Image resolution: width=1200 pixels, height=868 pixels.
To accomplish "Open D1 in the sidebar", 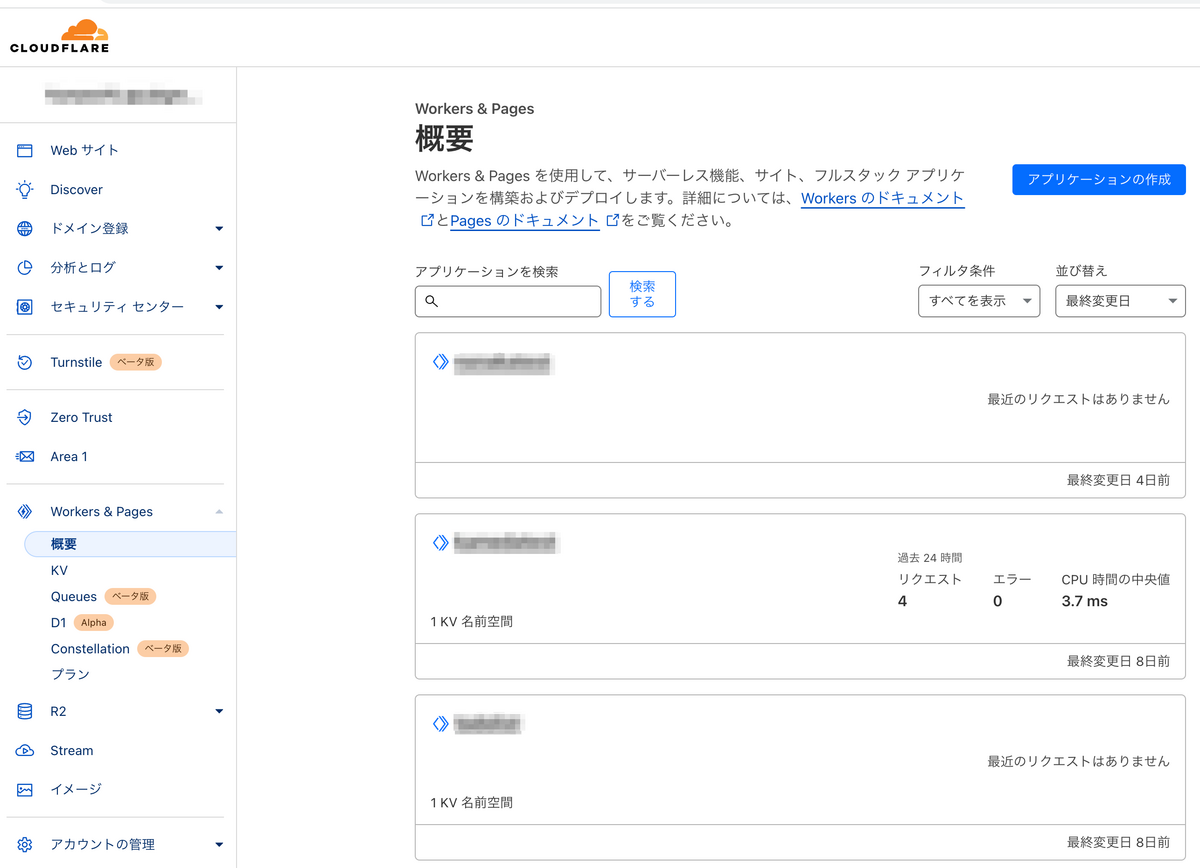I will 58,622.
